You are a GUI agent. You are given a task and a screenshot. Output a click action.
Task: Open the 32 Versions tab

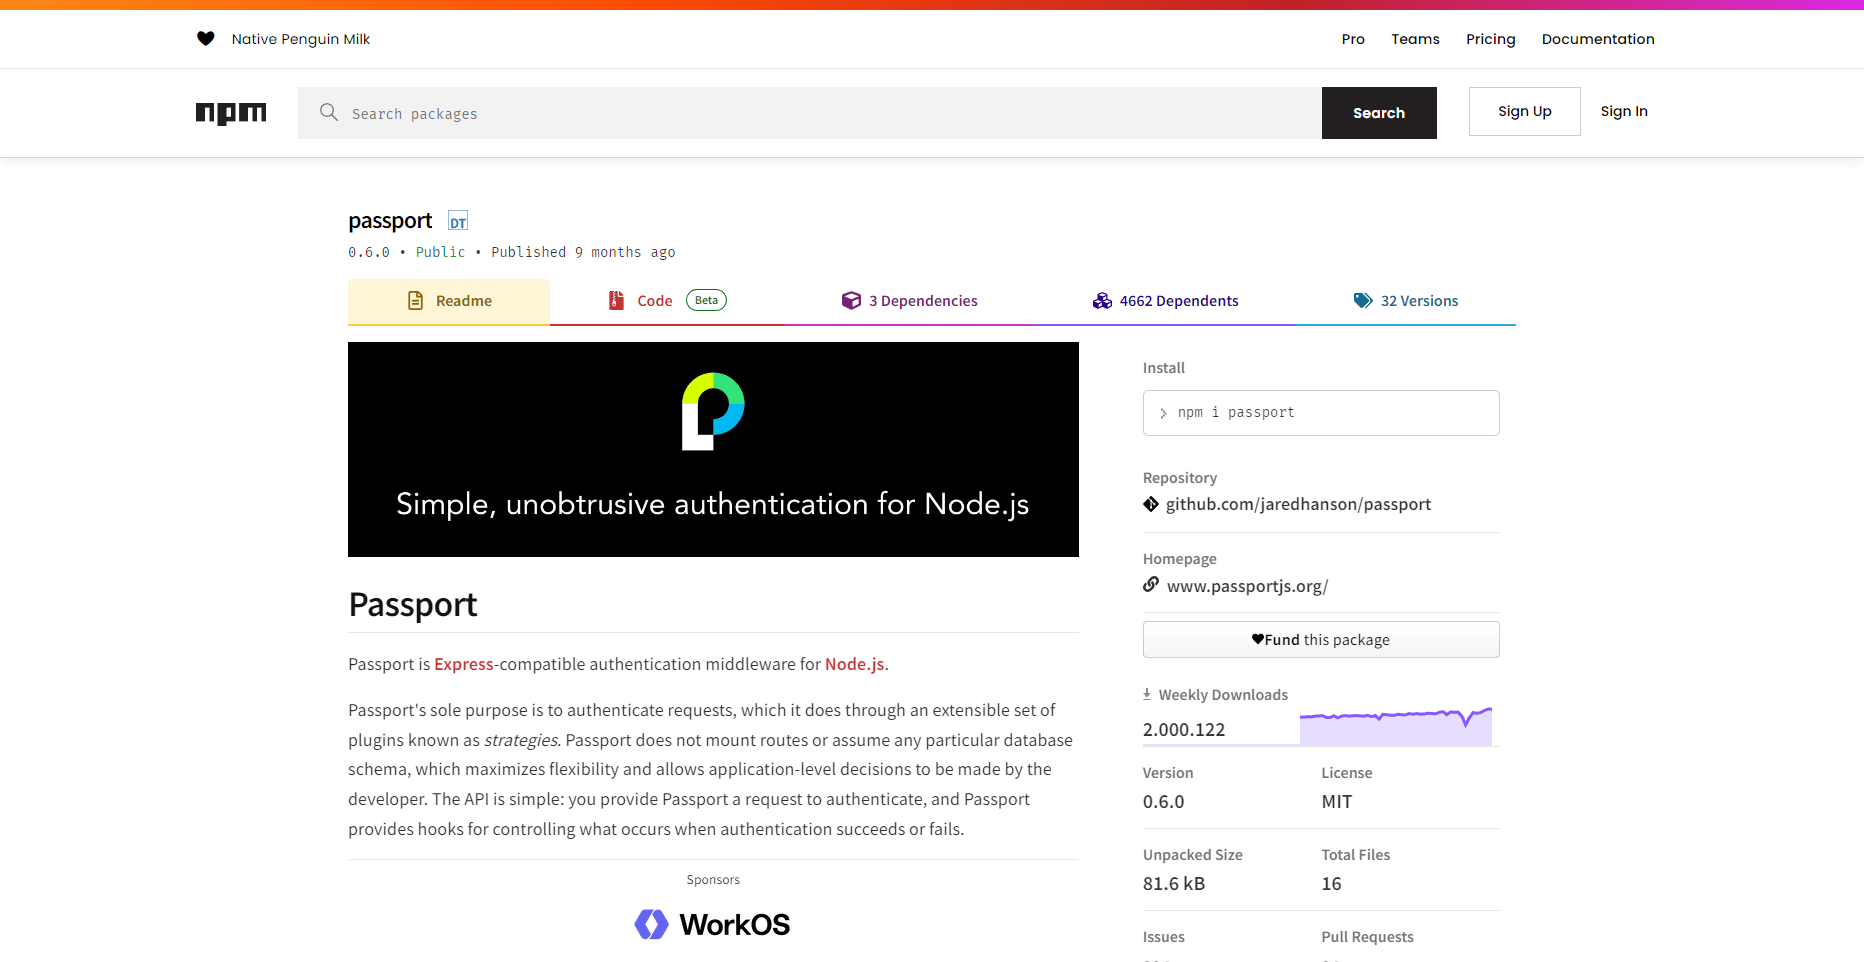pos(1406,301)
